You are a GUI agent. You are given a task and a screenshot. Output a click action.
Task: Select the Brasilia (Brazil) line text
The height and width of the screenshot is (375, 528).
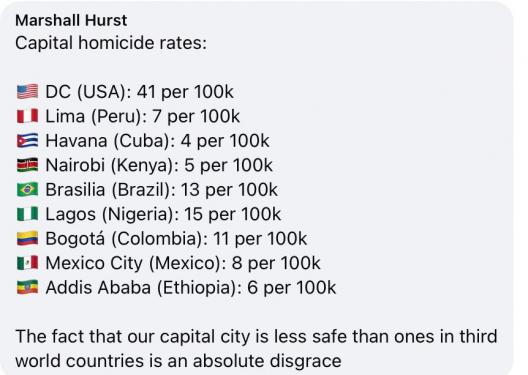(x=162, y=190)
